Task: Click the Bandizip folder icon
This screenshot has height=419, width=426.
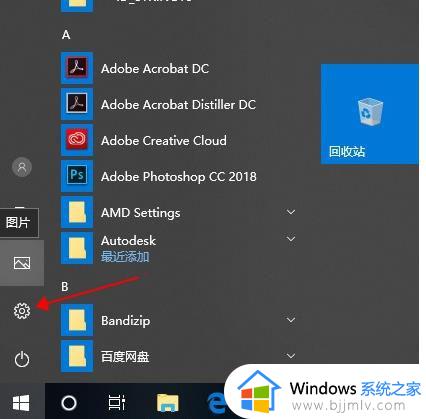Action: [x=77, y=320]
